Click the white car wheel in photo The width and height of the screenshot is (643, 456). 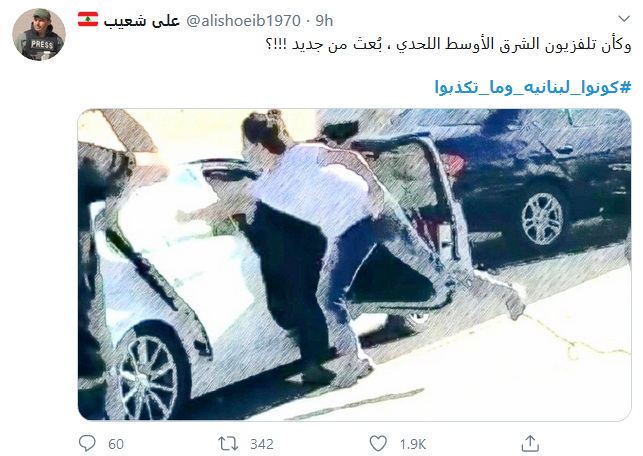pos(150,375)
